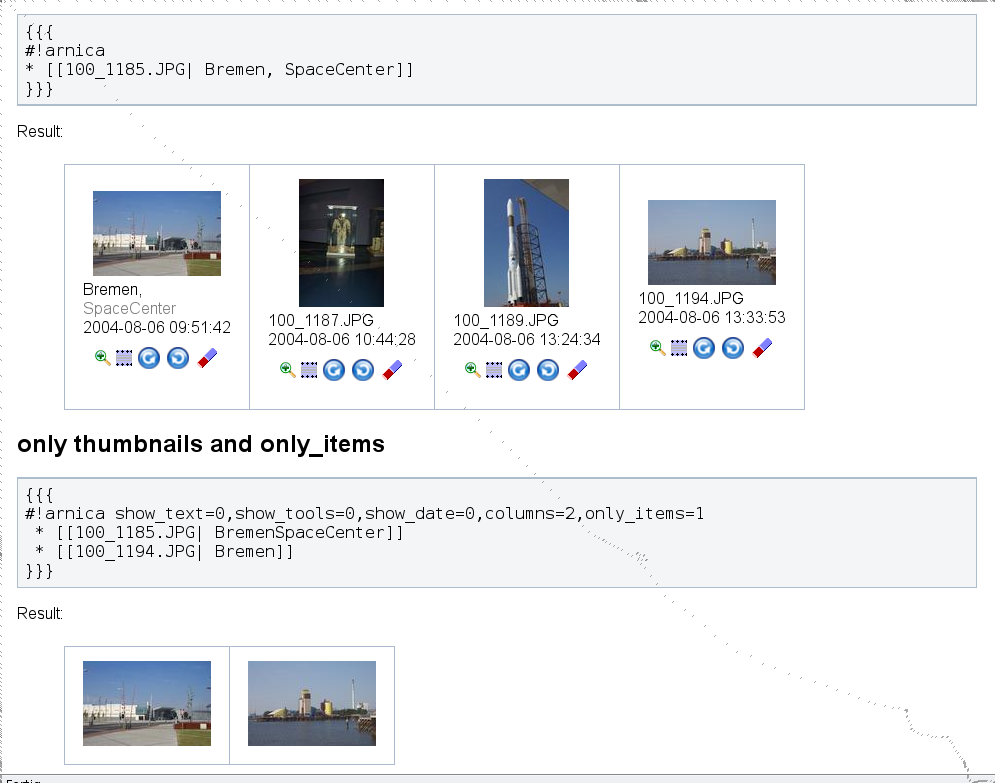This screenshot has width=995, height=783.
Task: Rotate 100_1189.JPG clockwise
Action: (519, 370)
